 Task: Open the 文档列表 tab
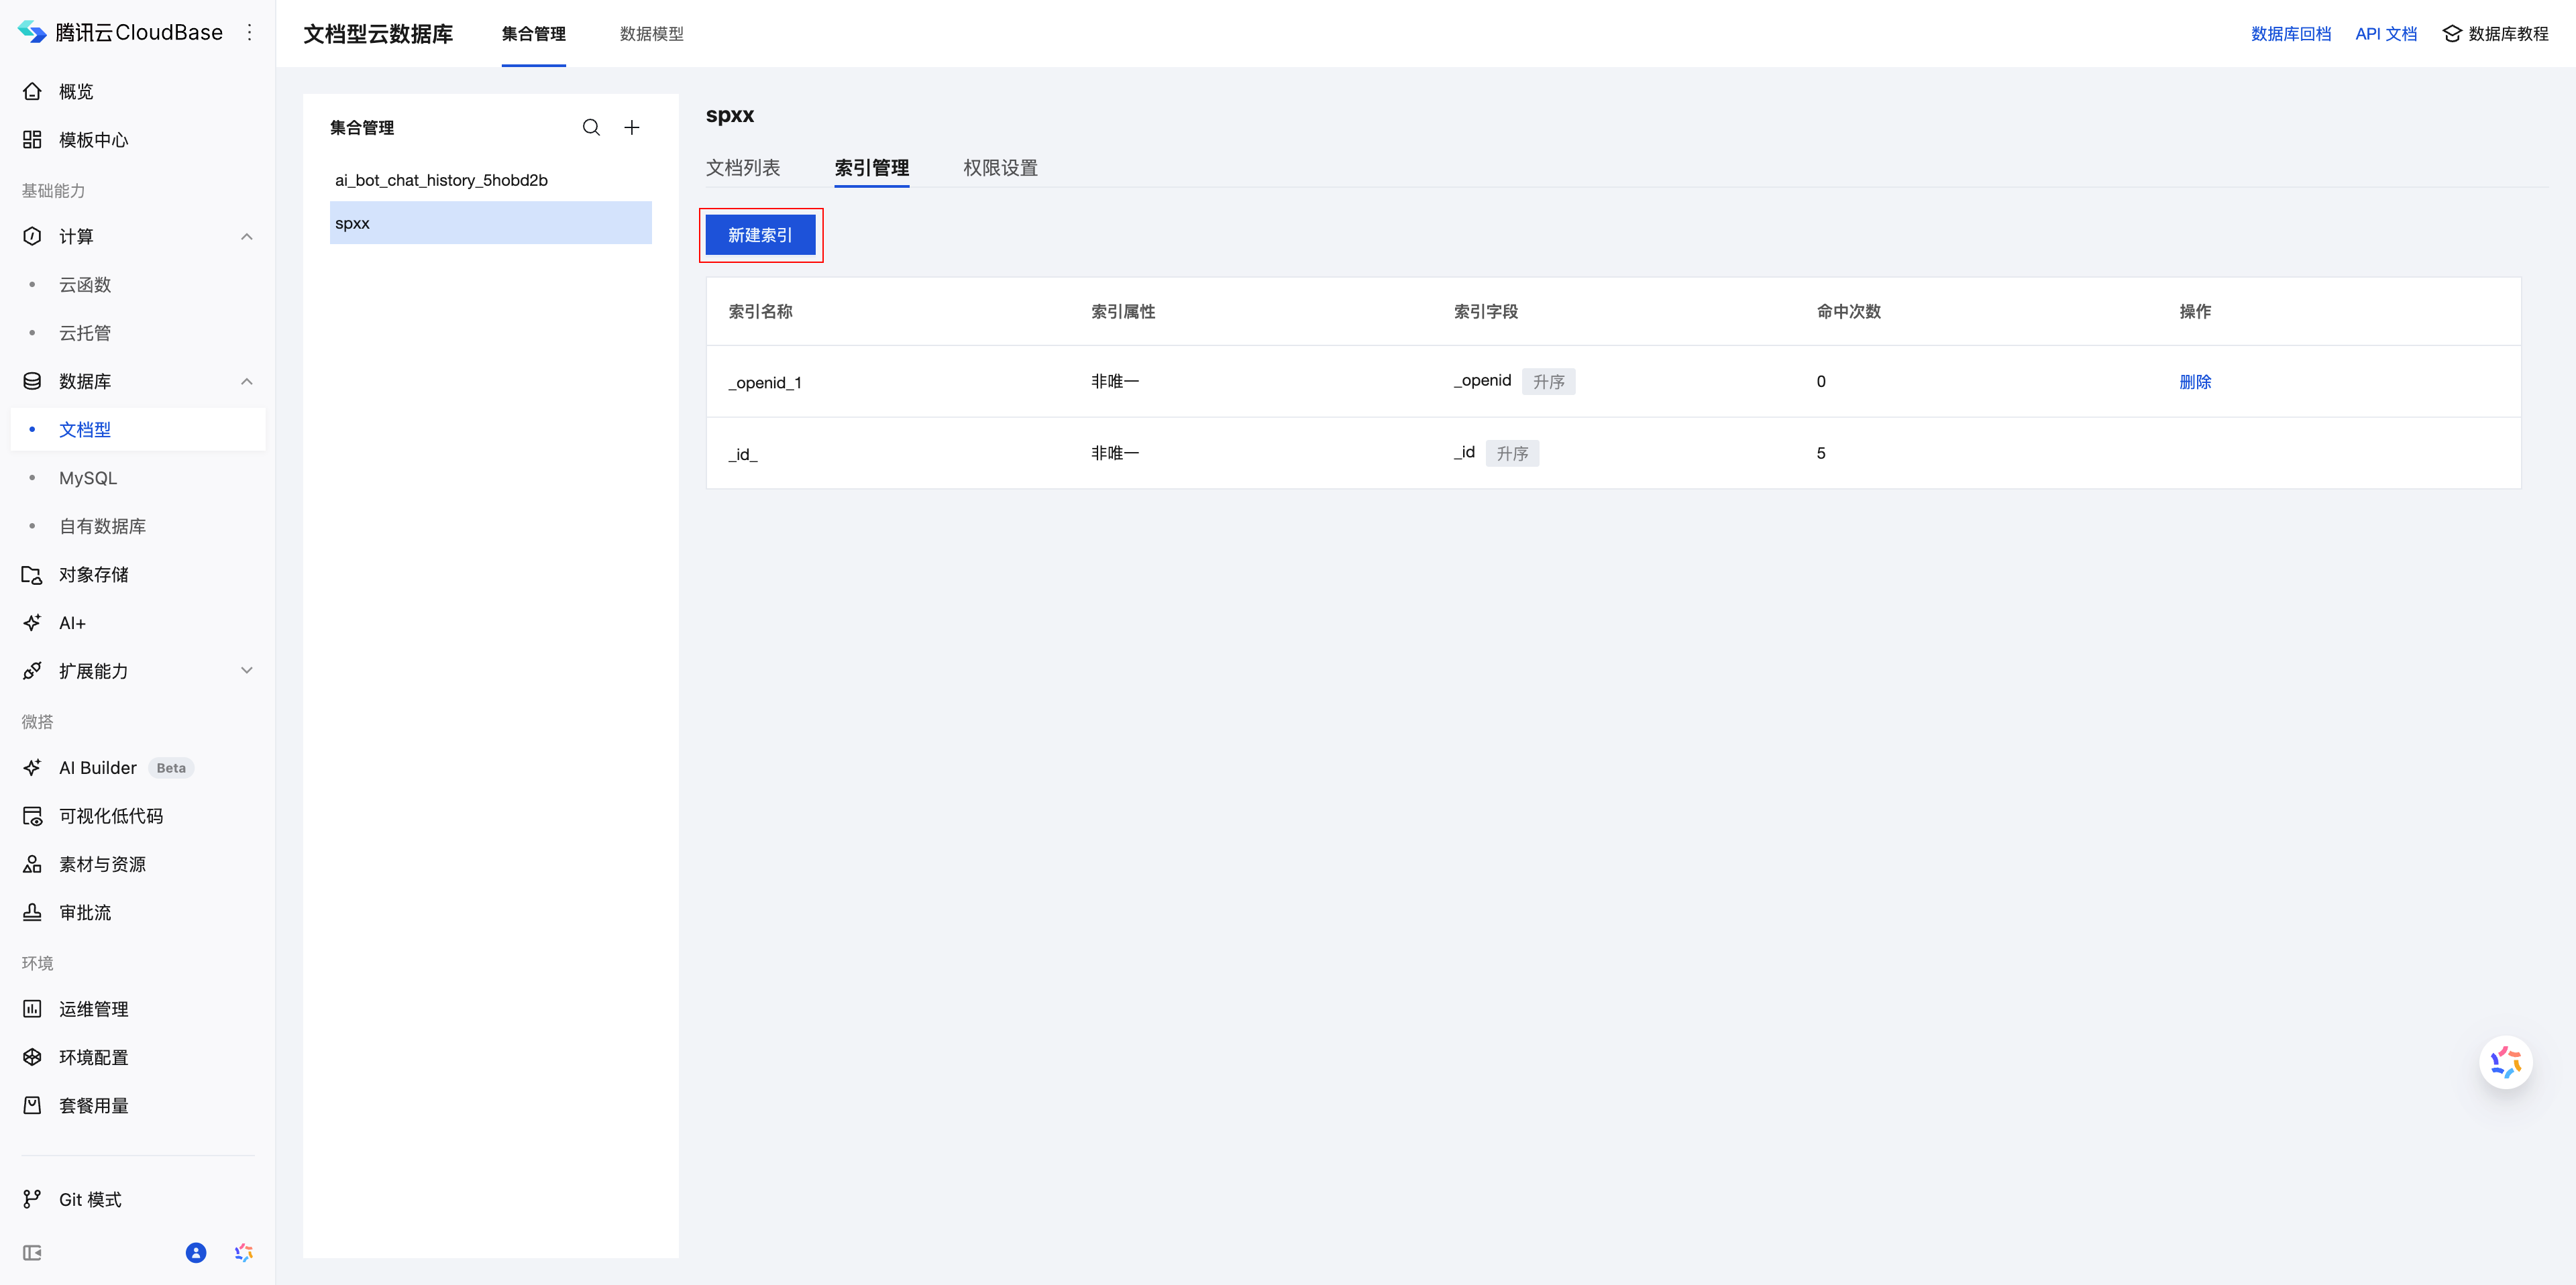coord(743,167)
